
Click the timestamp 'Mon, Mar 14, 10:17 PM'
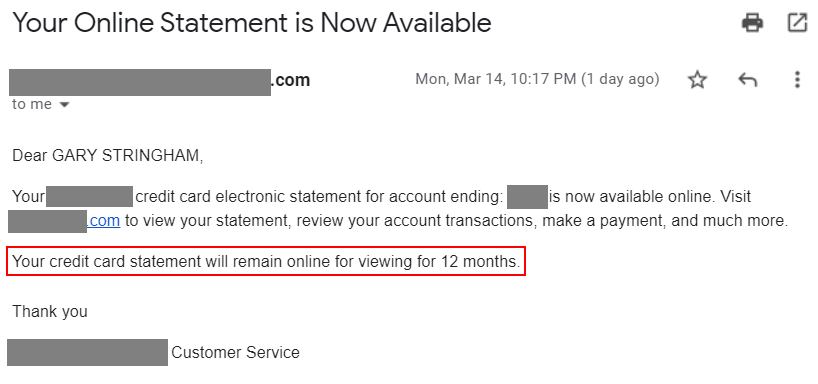[x=496, y=79]
